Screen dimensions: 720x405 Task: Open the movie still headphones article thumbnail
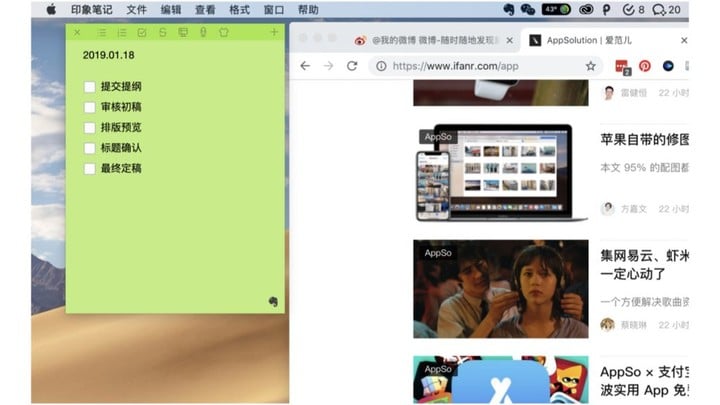pos(501,289)
